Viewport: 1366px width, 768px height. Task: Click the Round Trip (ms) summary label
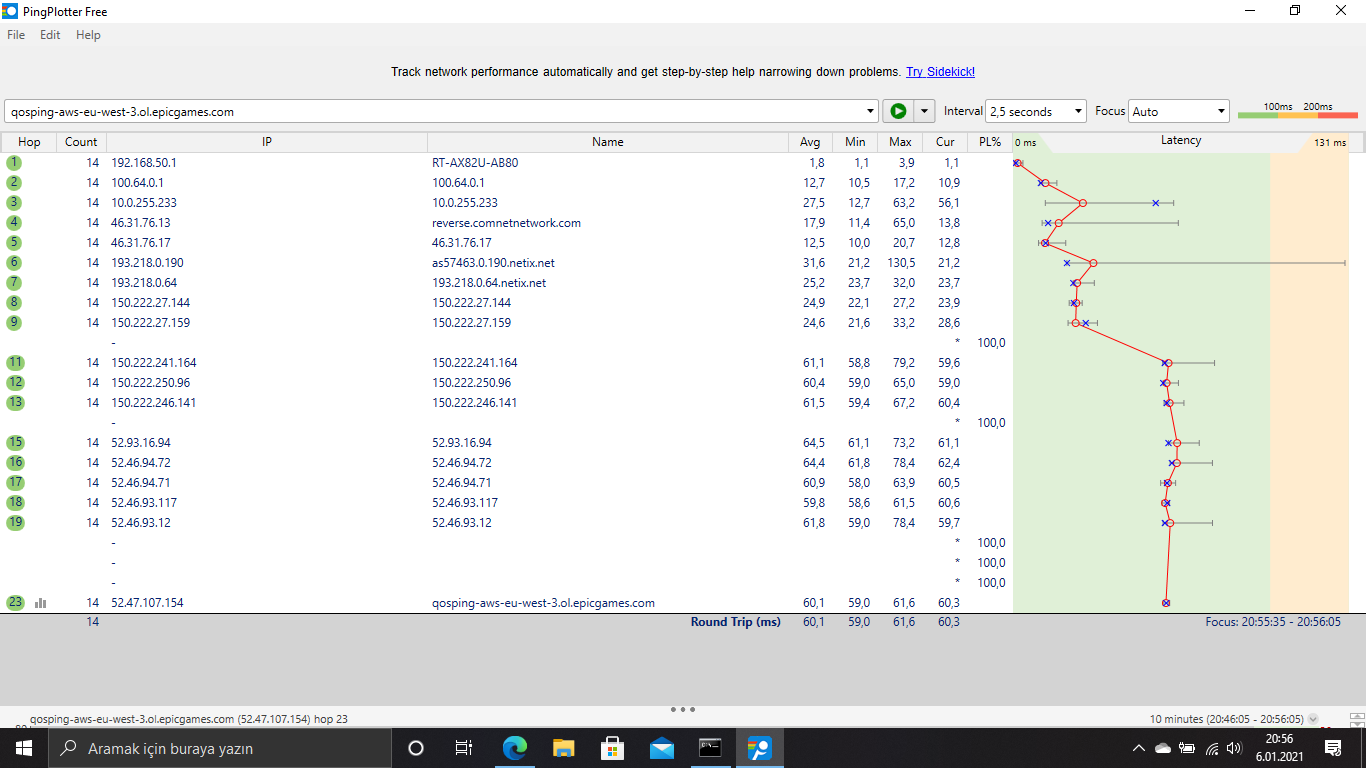[x=735, y=622]
